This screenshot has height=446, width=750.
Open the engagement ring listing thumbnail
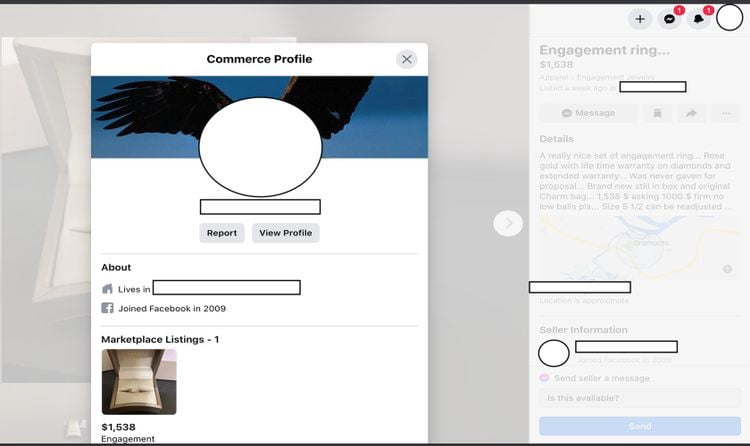pos(139,381)
